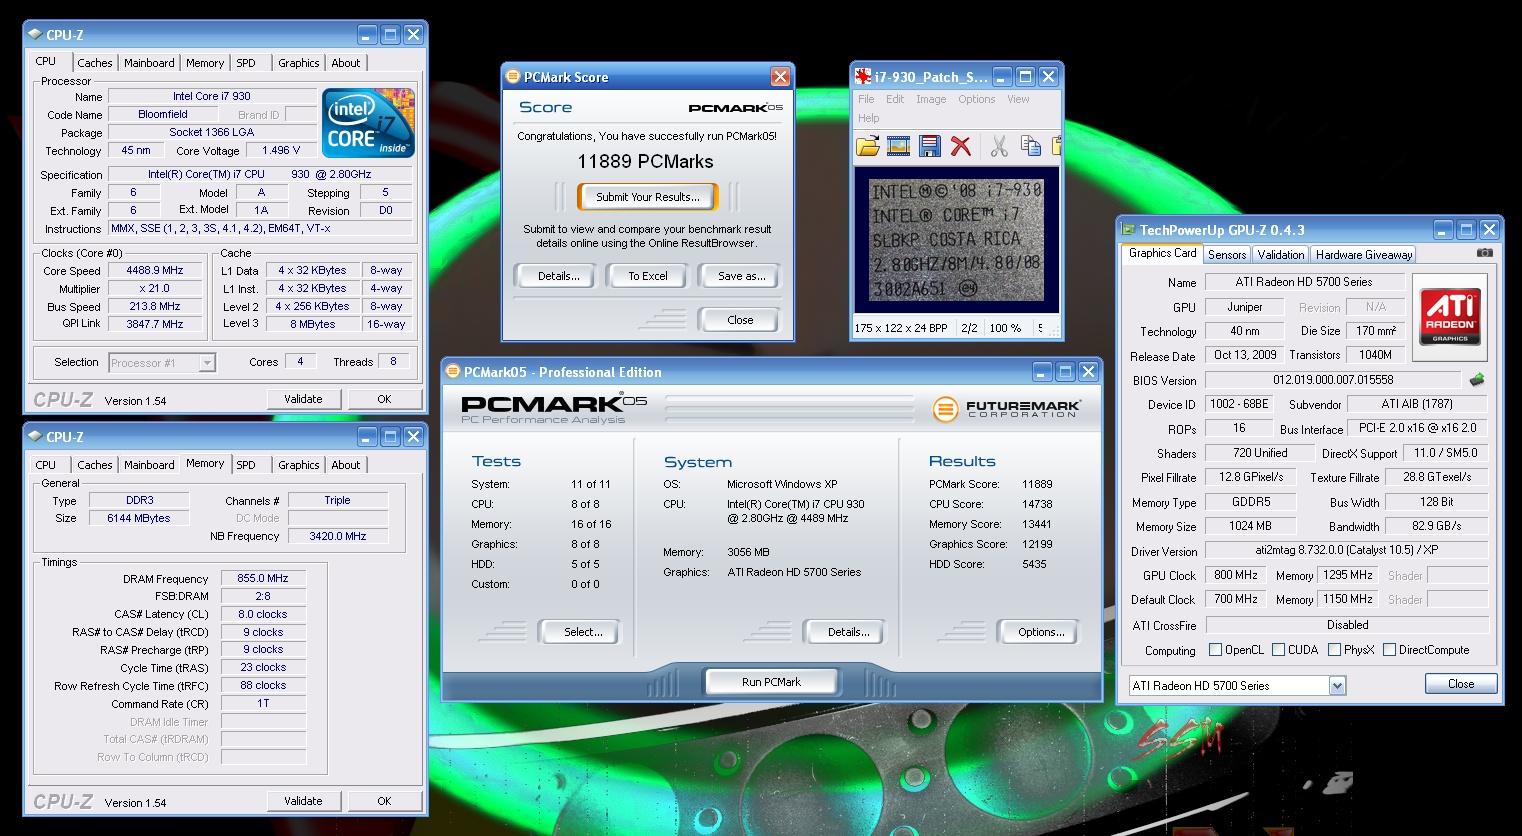Click the NB Frequency 3420.0 MHz field
The image size is (1522, 836).
[338, 536]
